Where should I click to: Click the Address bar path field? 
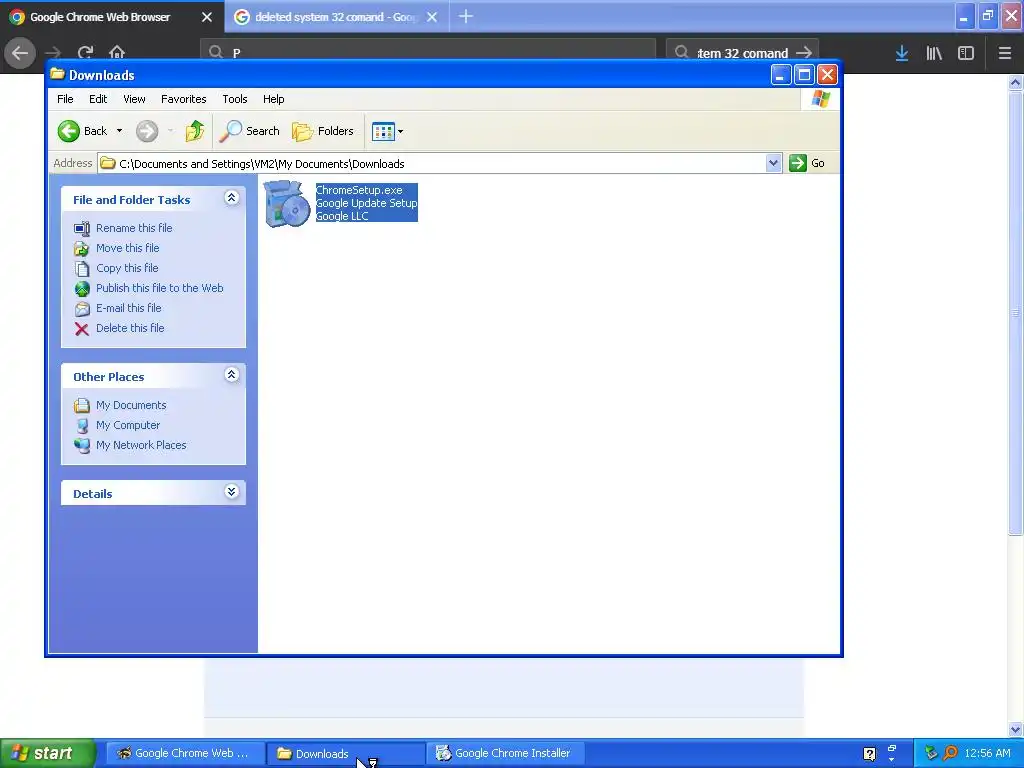[432, 163]
